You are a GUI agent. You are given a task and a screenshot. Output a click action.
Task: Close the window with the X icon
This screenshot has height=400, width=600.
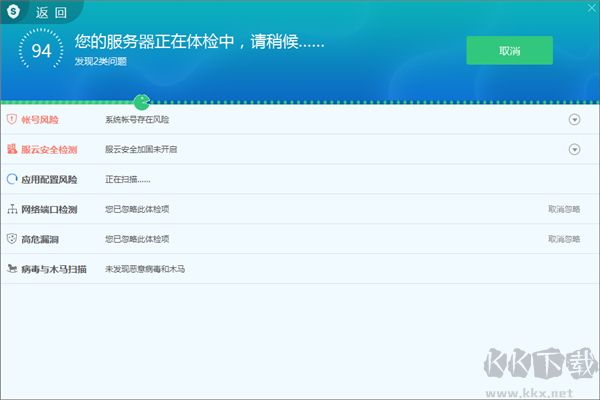pyautogui.click(x=592, y=8)
